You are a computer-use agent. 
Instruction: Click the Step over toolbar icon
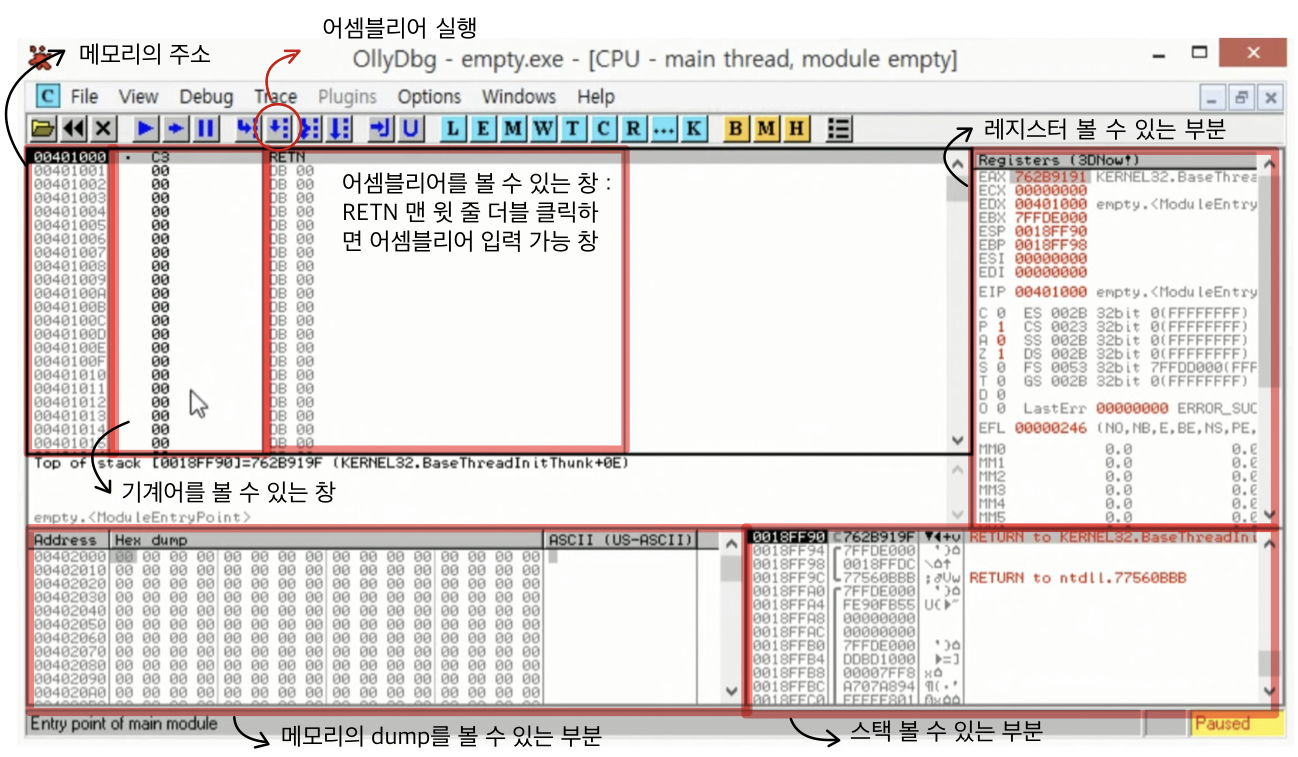[279, 128]
